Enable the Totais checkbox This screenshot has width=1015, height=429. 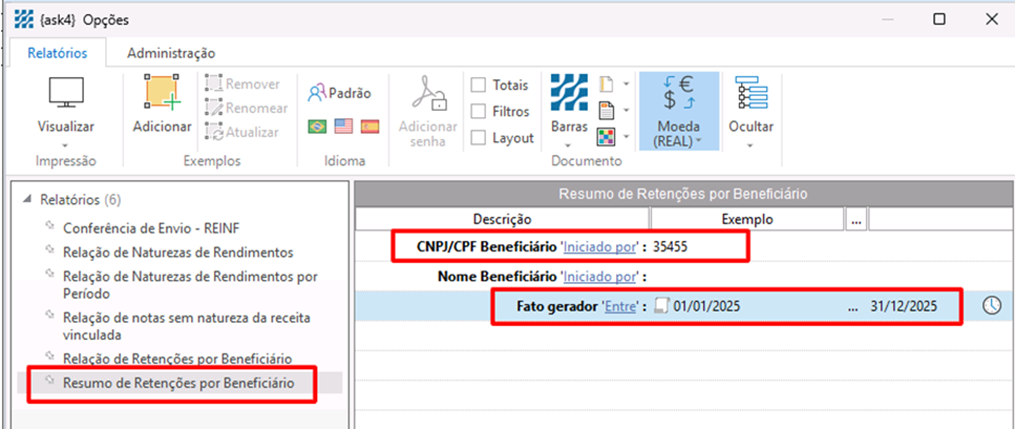tap(479, 85)
